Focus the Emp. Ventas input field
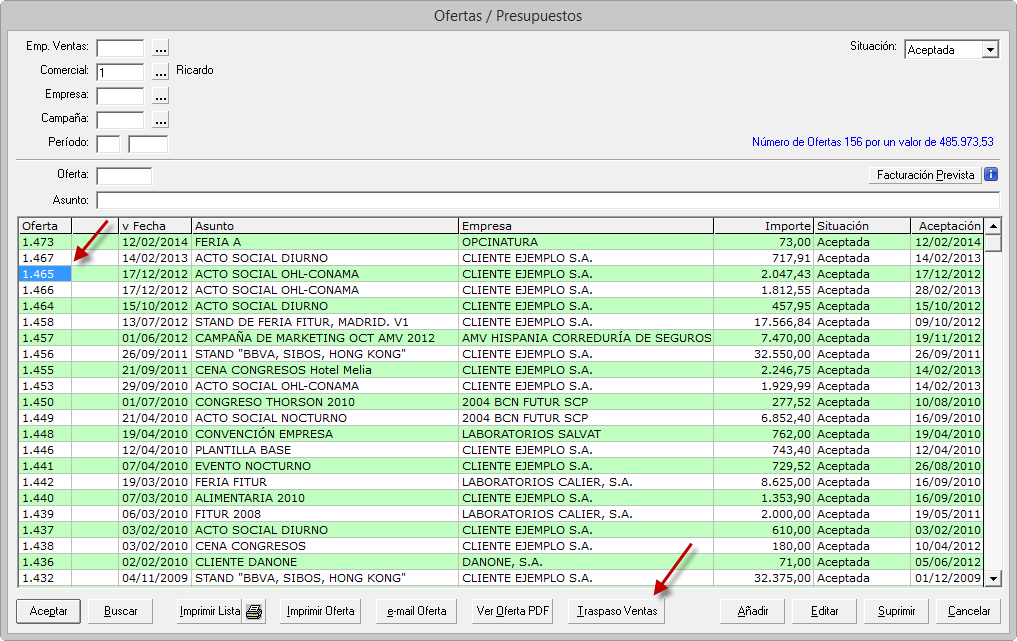The height and width of the screenshot is (641, 1017). click(120, 48)
